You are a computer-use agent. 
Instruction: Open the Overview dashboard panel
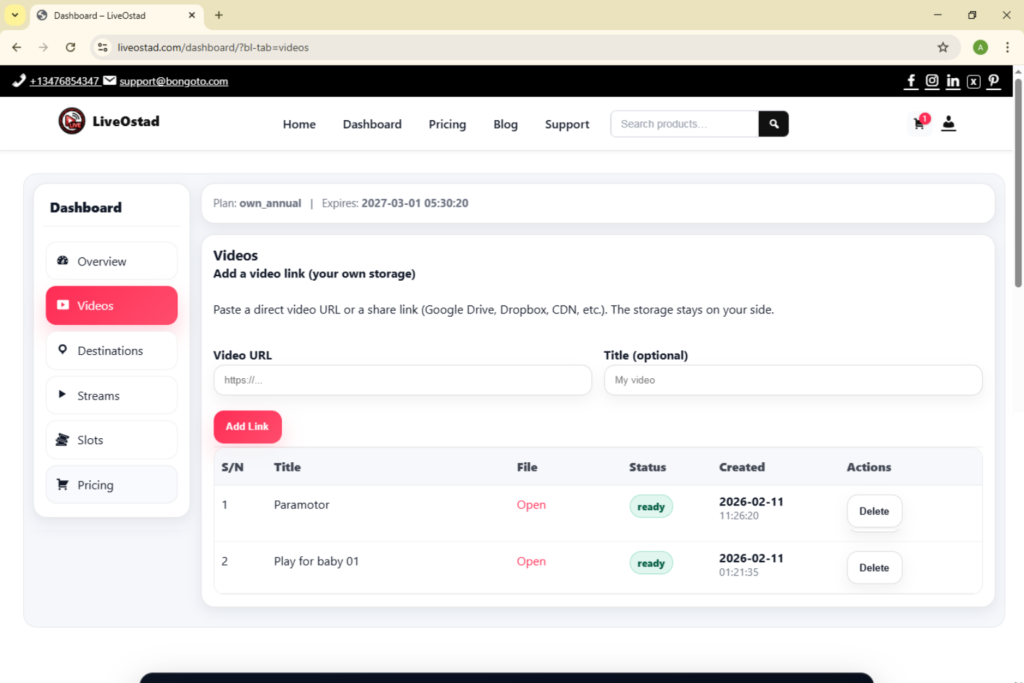110,260
